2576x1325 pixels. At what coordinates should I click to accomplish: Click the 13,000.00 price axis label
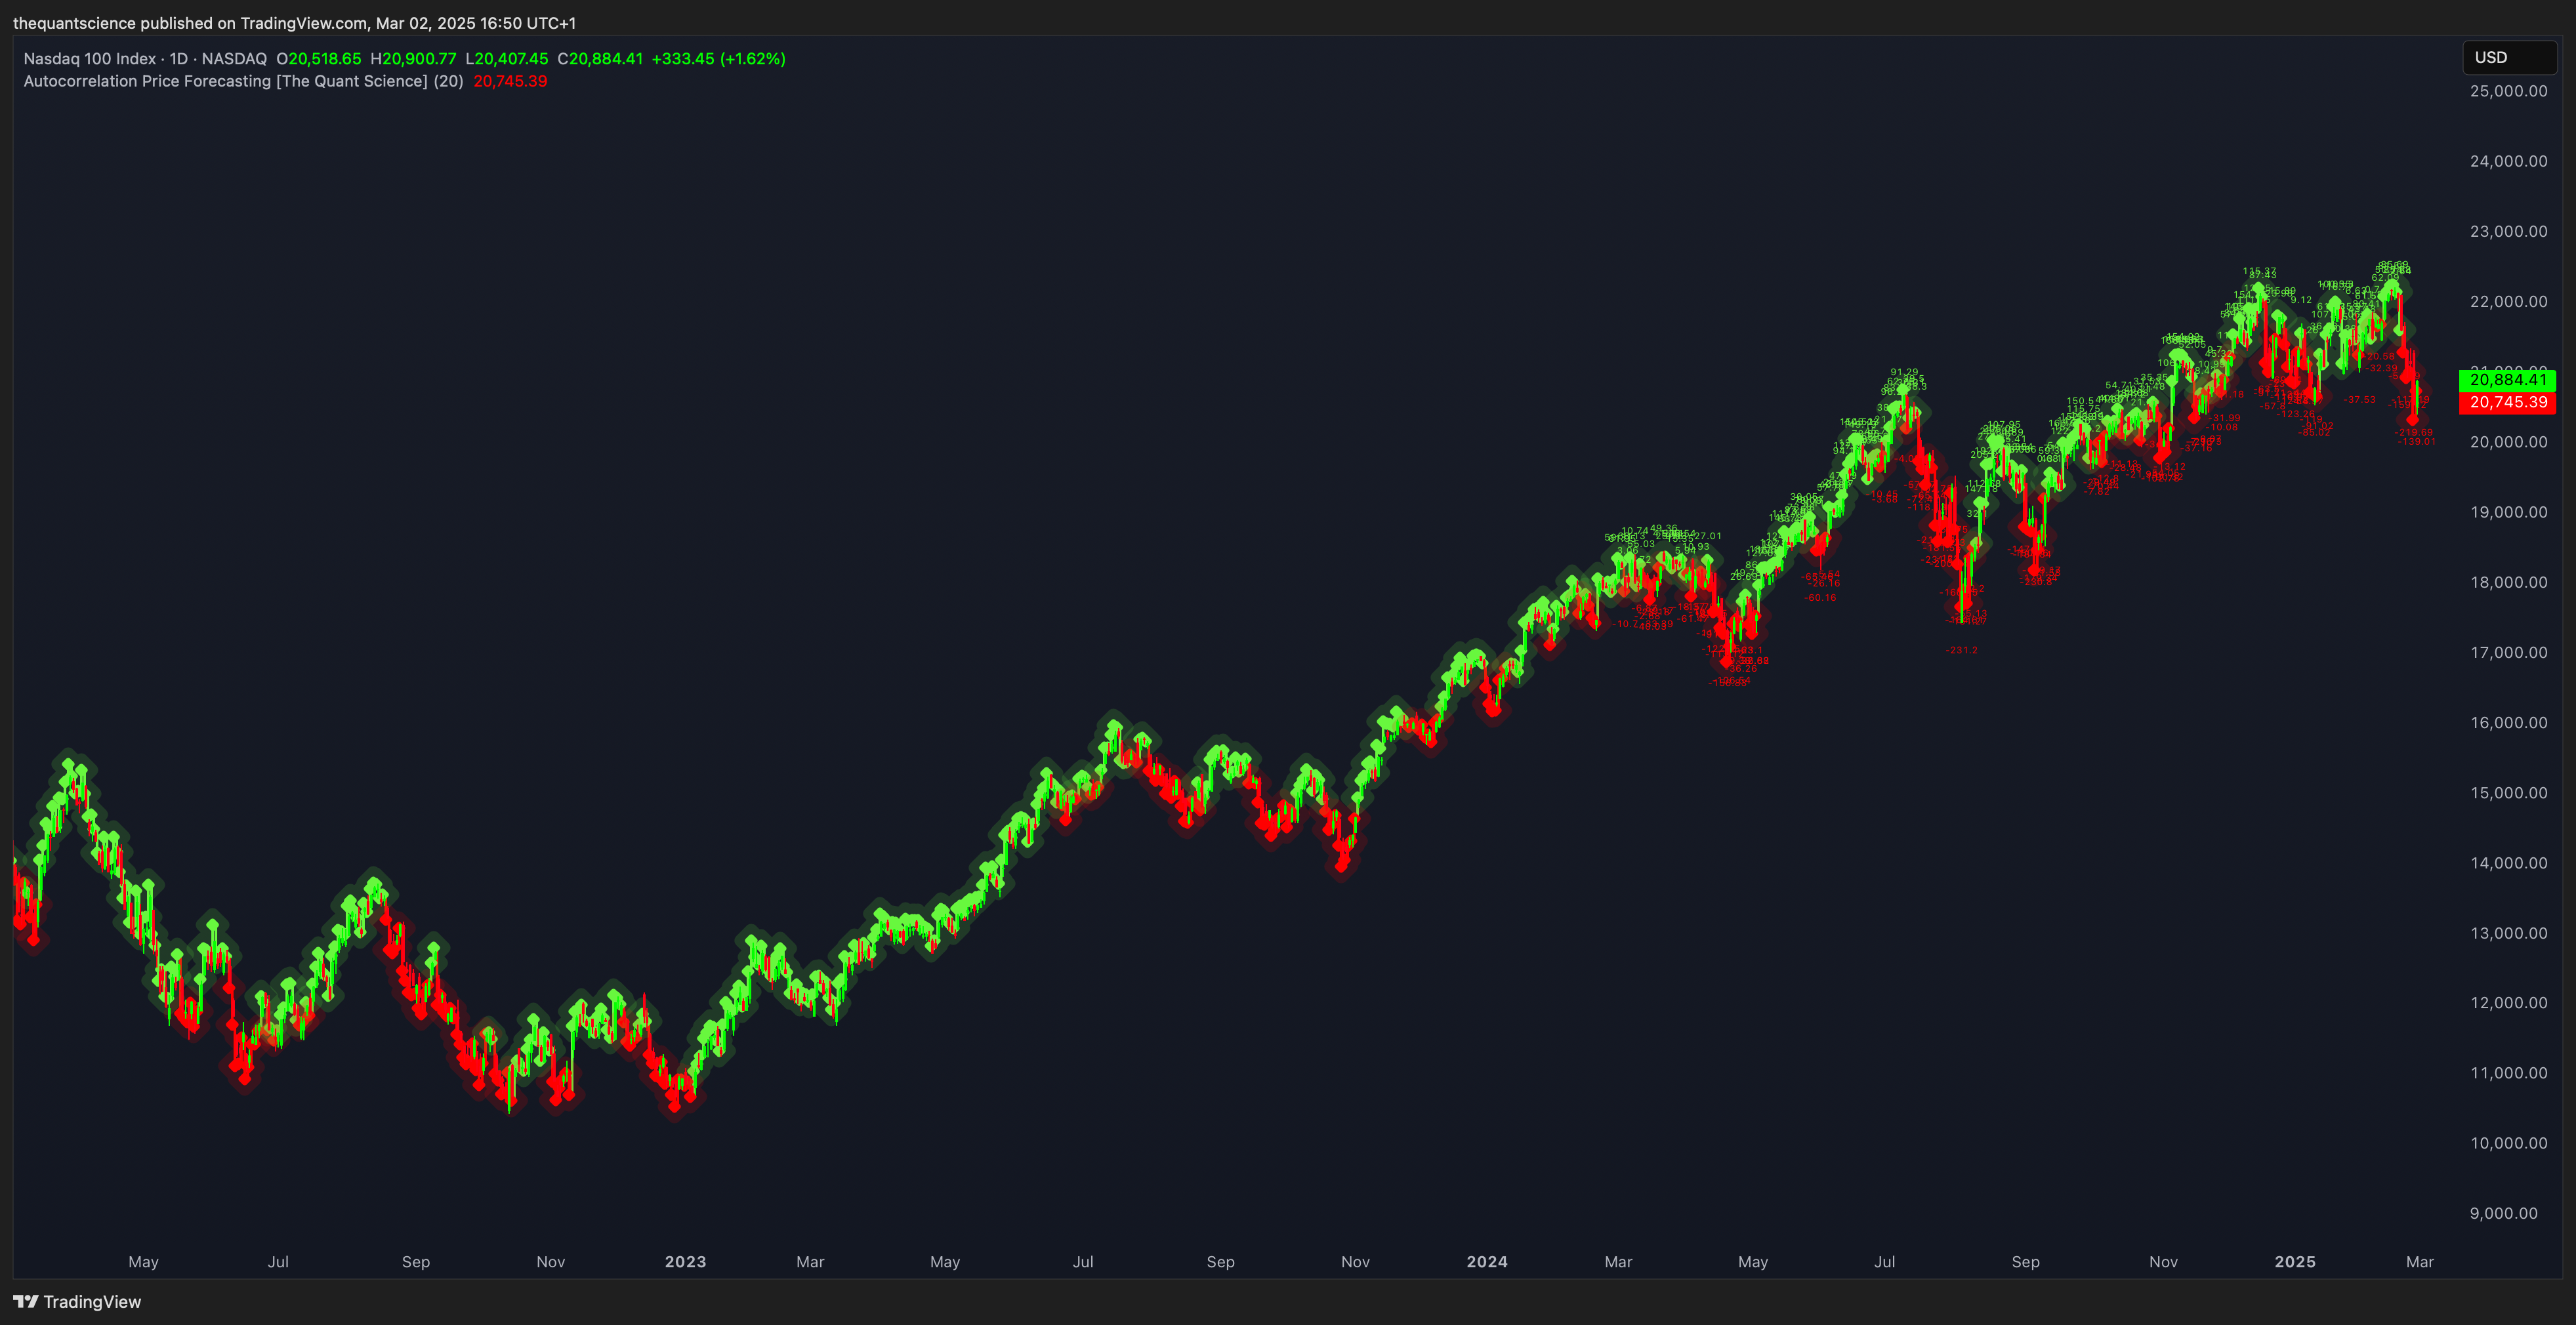coord(2508,933)
